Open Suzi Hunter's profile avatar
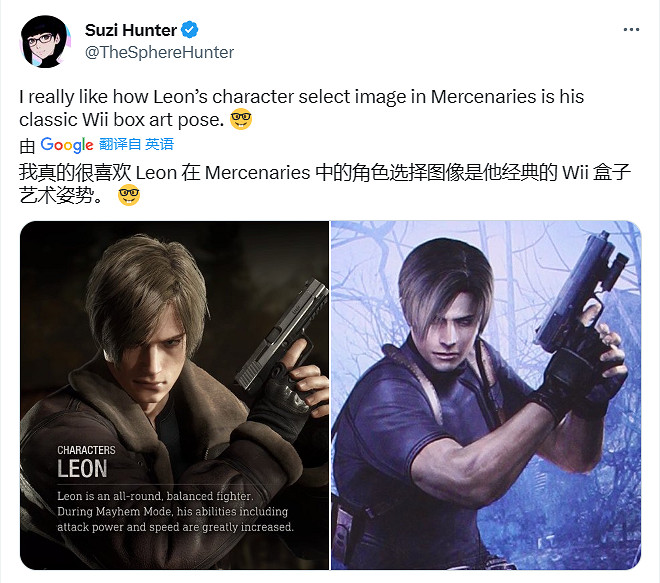Image resolution: width=660 pixels, height=583 pixels. coord(45,41)
